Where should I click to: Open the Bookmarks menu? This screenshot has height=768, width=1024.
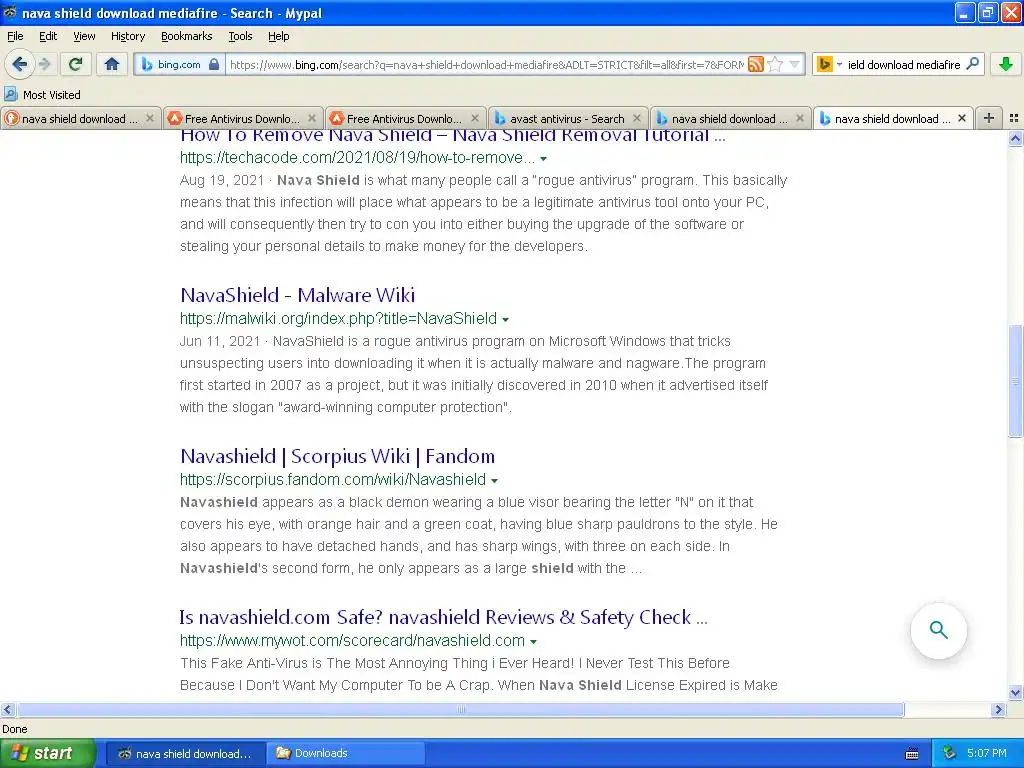[x=187, y=36]
